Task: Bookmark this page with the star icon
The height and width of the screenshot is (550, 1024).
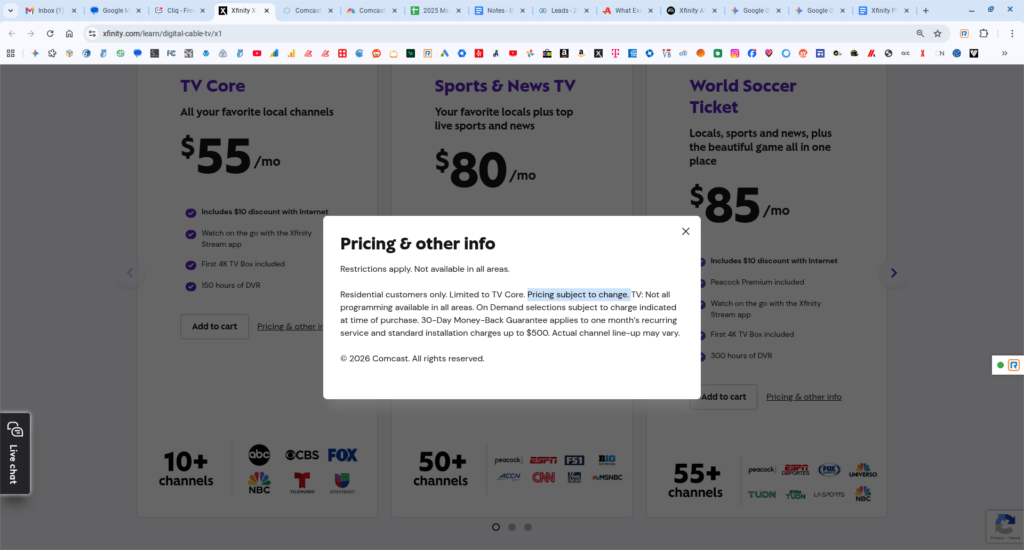Action: (x=937, y=33)
